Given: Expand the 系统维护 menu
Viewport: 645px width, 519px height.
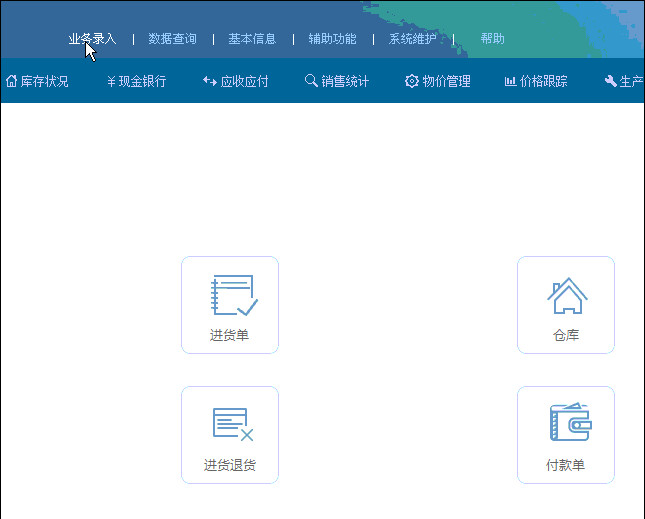Looking at the screenshot, I should point(412,39).
